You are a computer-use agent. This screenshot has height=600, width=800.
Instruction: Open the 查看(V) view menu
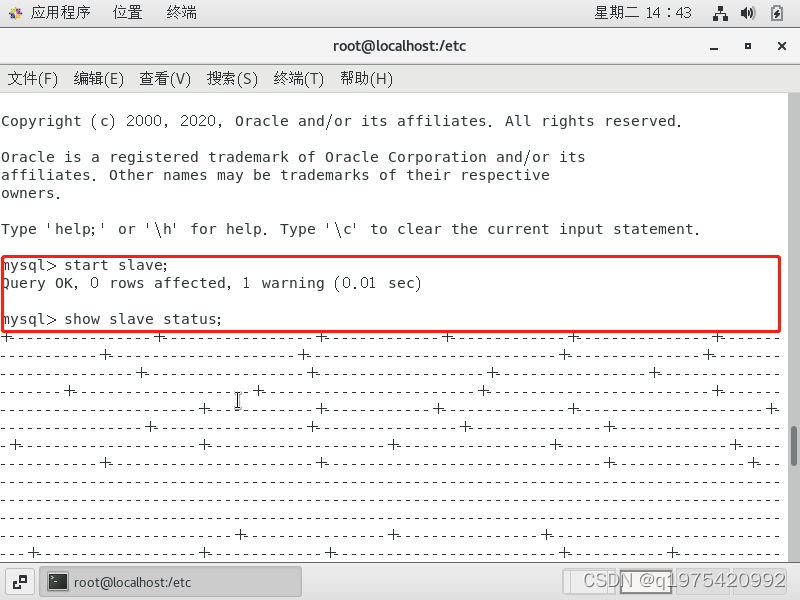(165, 79)
